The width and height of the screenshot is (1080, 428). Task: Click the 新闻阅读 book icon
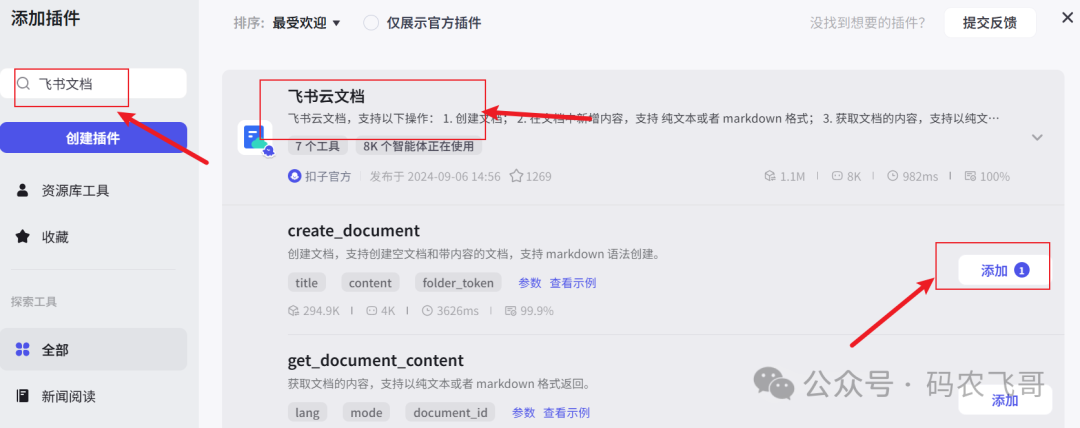[23, 396]
